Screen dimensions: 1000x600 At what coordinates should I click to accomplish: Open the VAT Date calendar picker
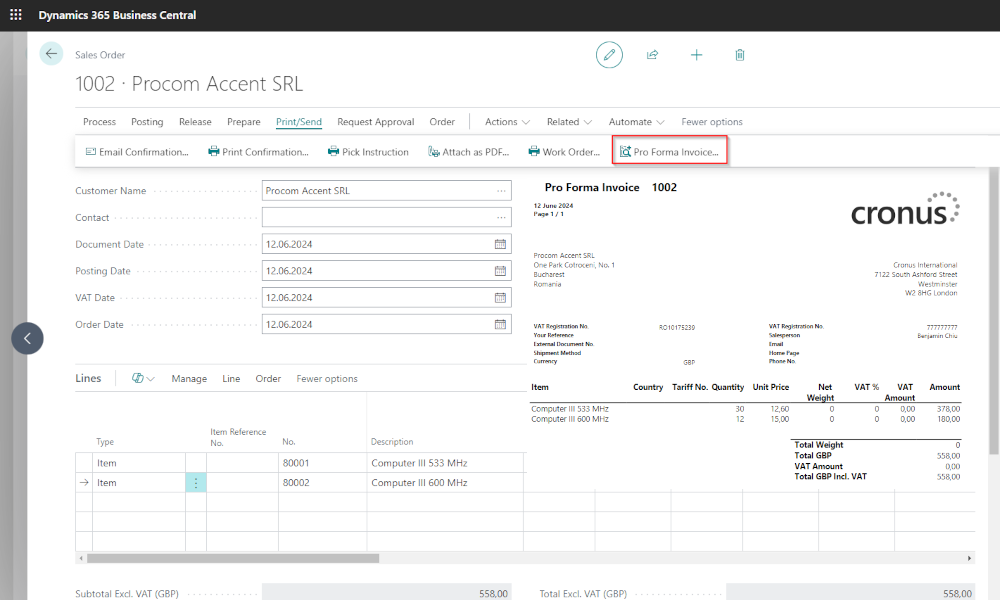tap(501, 298)
